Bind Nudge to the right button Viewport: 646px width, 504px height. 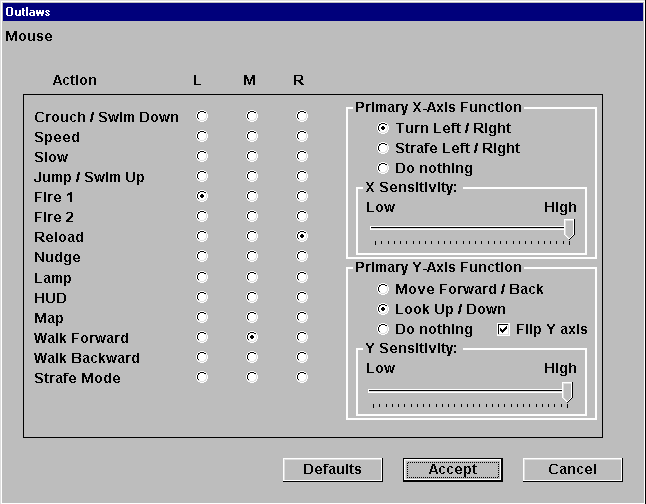[302, 256]
